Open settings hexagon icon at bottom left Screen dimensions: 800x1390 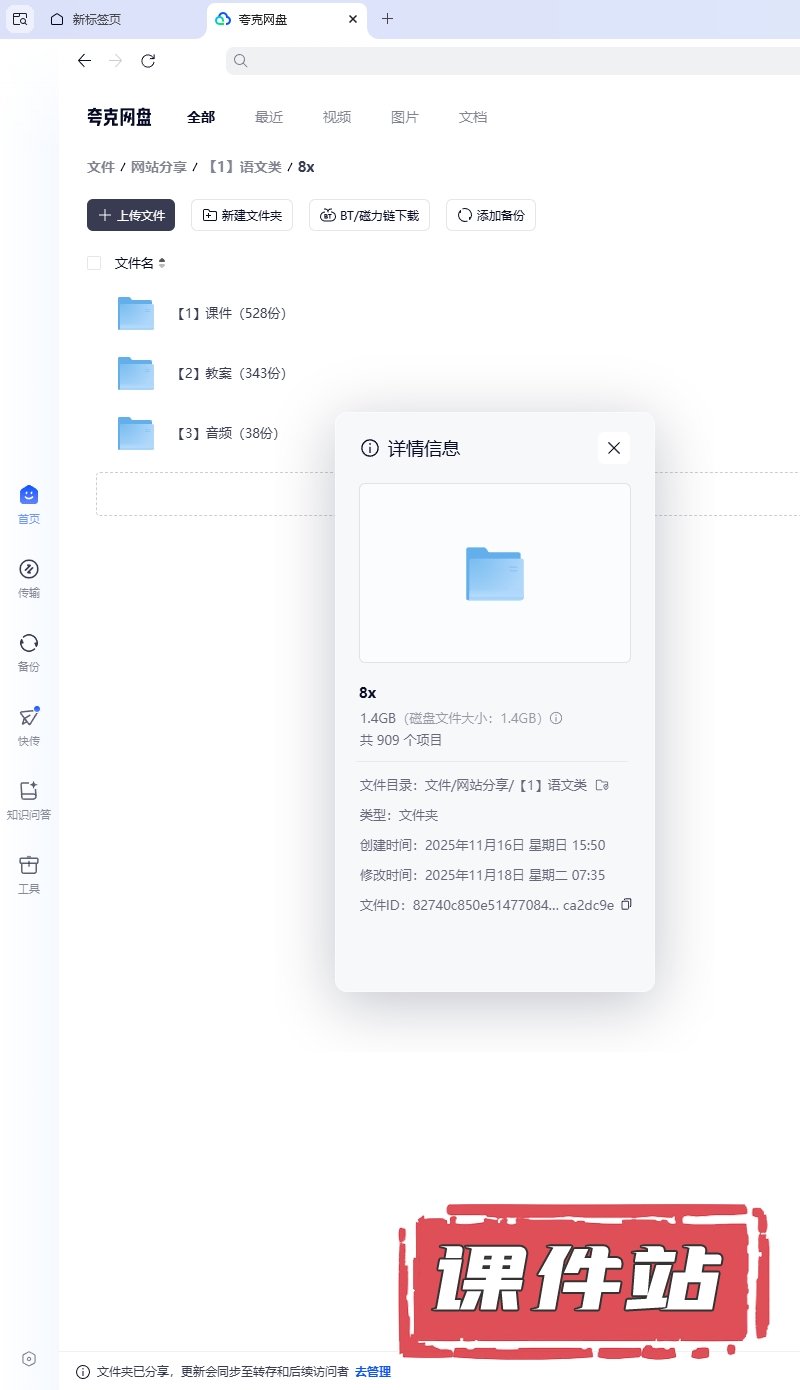[29, 1358]
